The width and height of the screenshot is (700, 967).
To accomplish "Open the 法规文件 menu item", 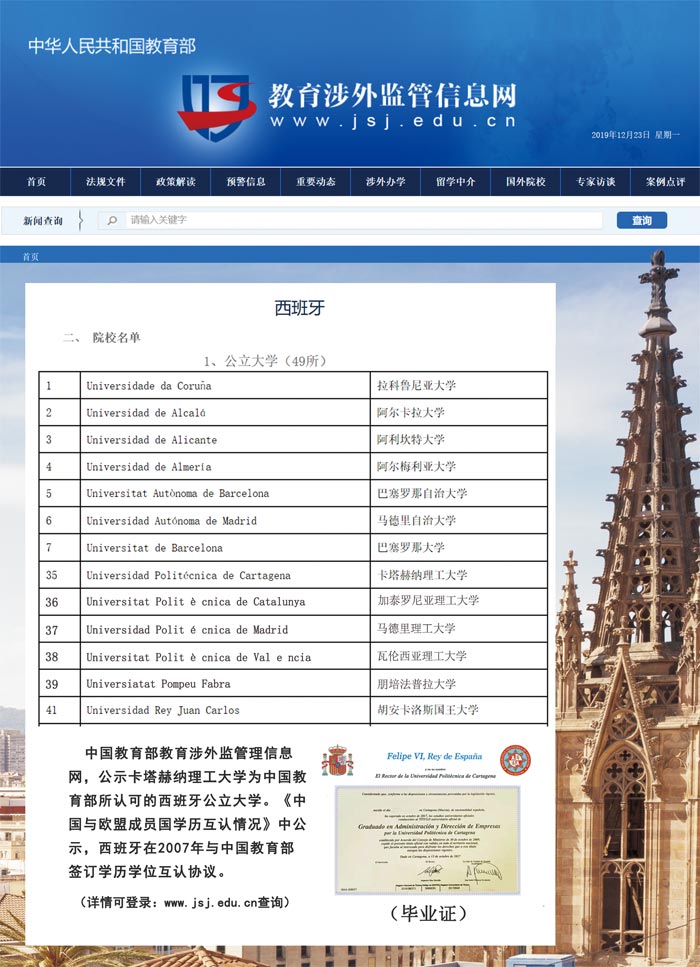I will 106,182.
